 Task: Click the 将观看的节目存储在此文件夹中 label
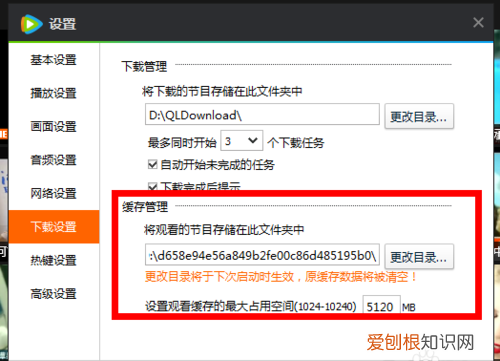(224, 230)
